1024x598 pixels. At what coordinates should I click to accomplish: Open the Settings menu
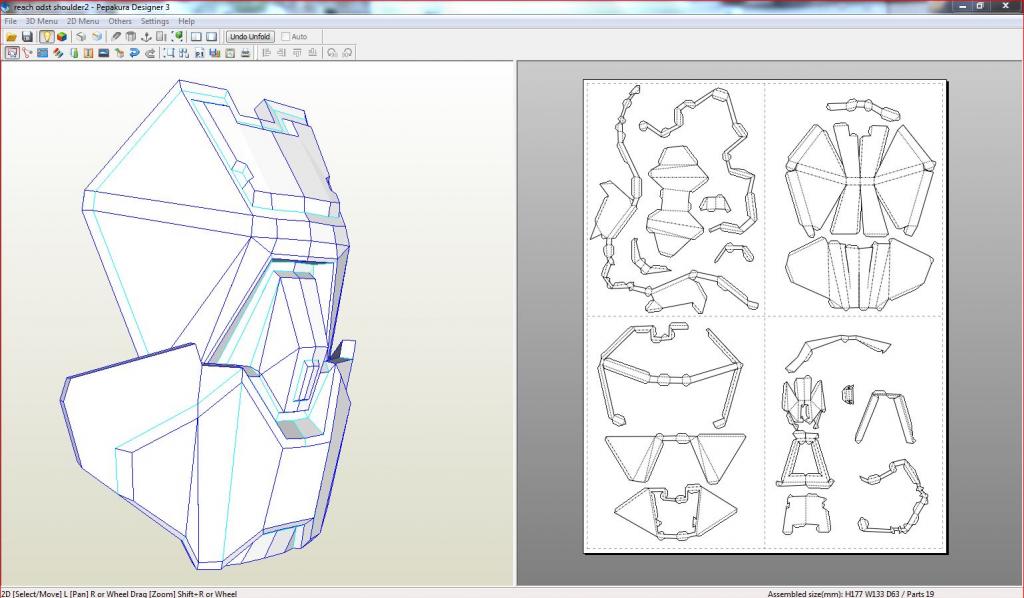(x=155, y=21)
